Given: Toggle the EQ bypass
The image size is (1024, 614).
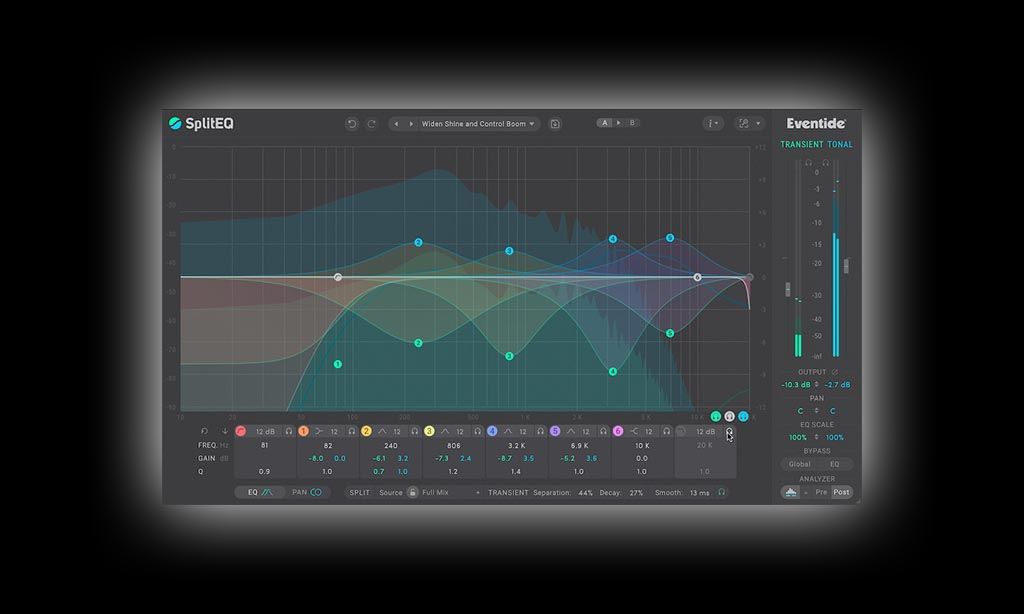Looking at the screenshot, I should click(x=835, y=464).
